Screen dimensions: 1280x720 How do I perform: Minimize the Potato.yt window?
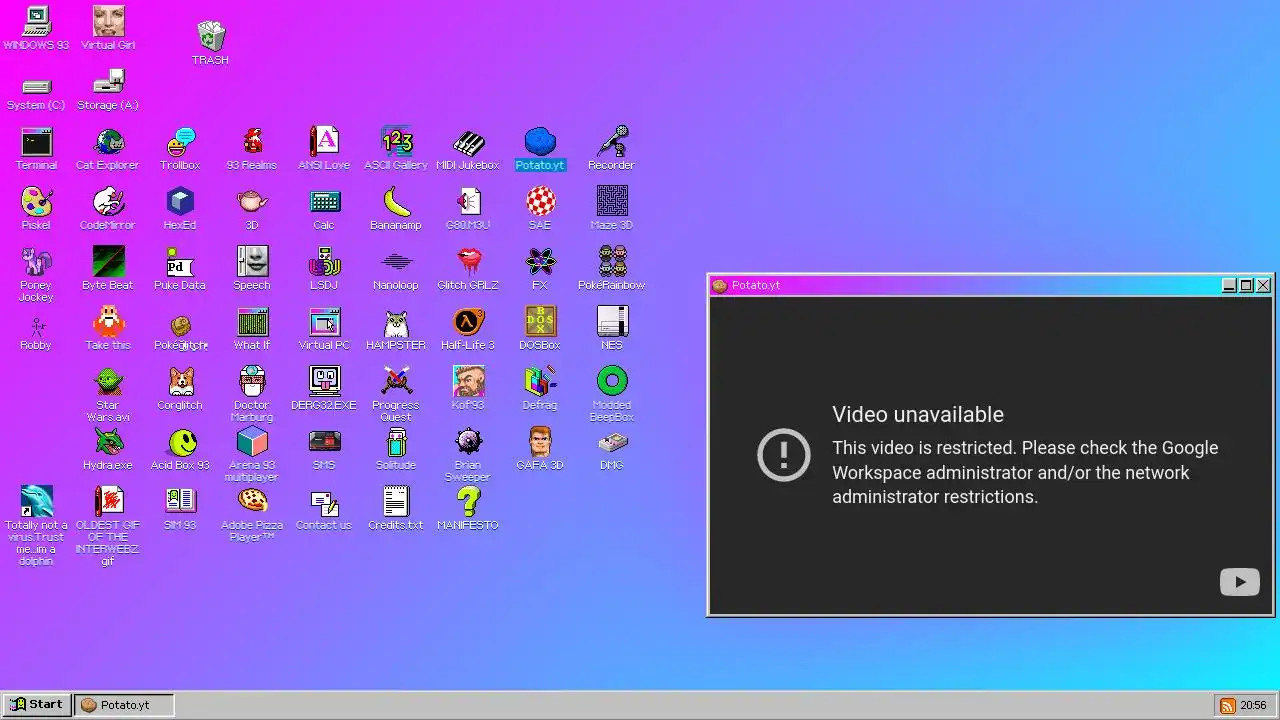point(1229,285)
